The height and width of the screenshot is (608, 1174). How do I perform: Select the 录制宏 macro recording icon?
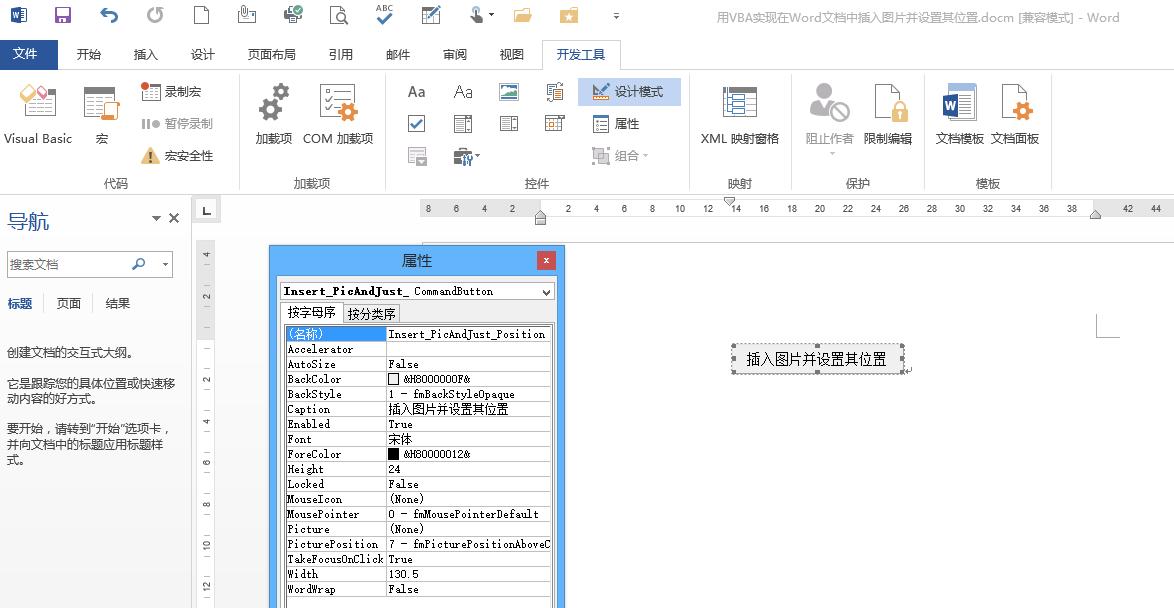point(172,91)
